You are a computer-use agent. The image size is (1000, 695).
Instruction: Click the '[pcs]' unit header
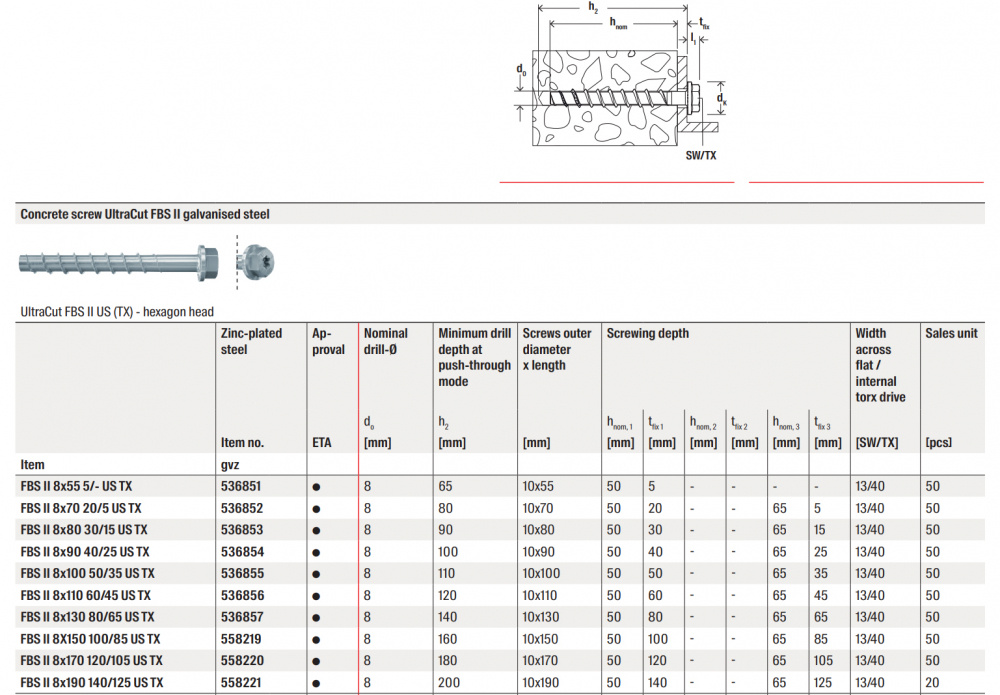point(938,443)
